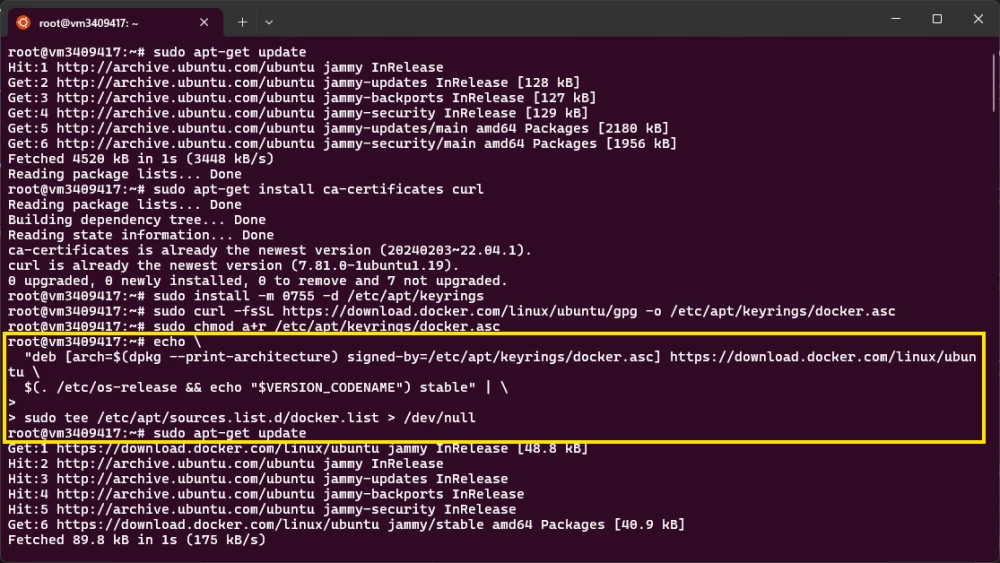Click the Get:6 jammy-security/main Packages [1956 kB] line

pyautogui.click(x=342, y=144)
